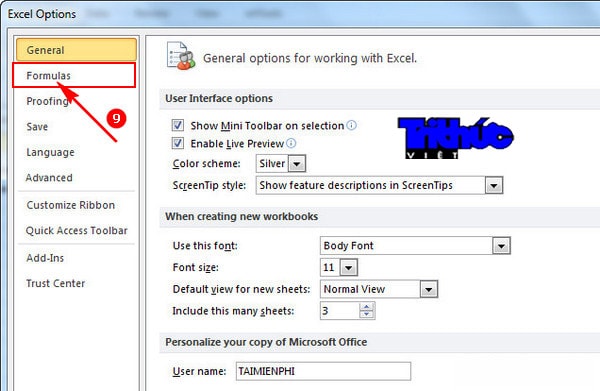Image resolution: width=600 pixels, height=391 pixels.
Task: Click the Show feature descriptions in ScreenTips field
Action: point(371,186)
